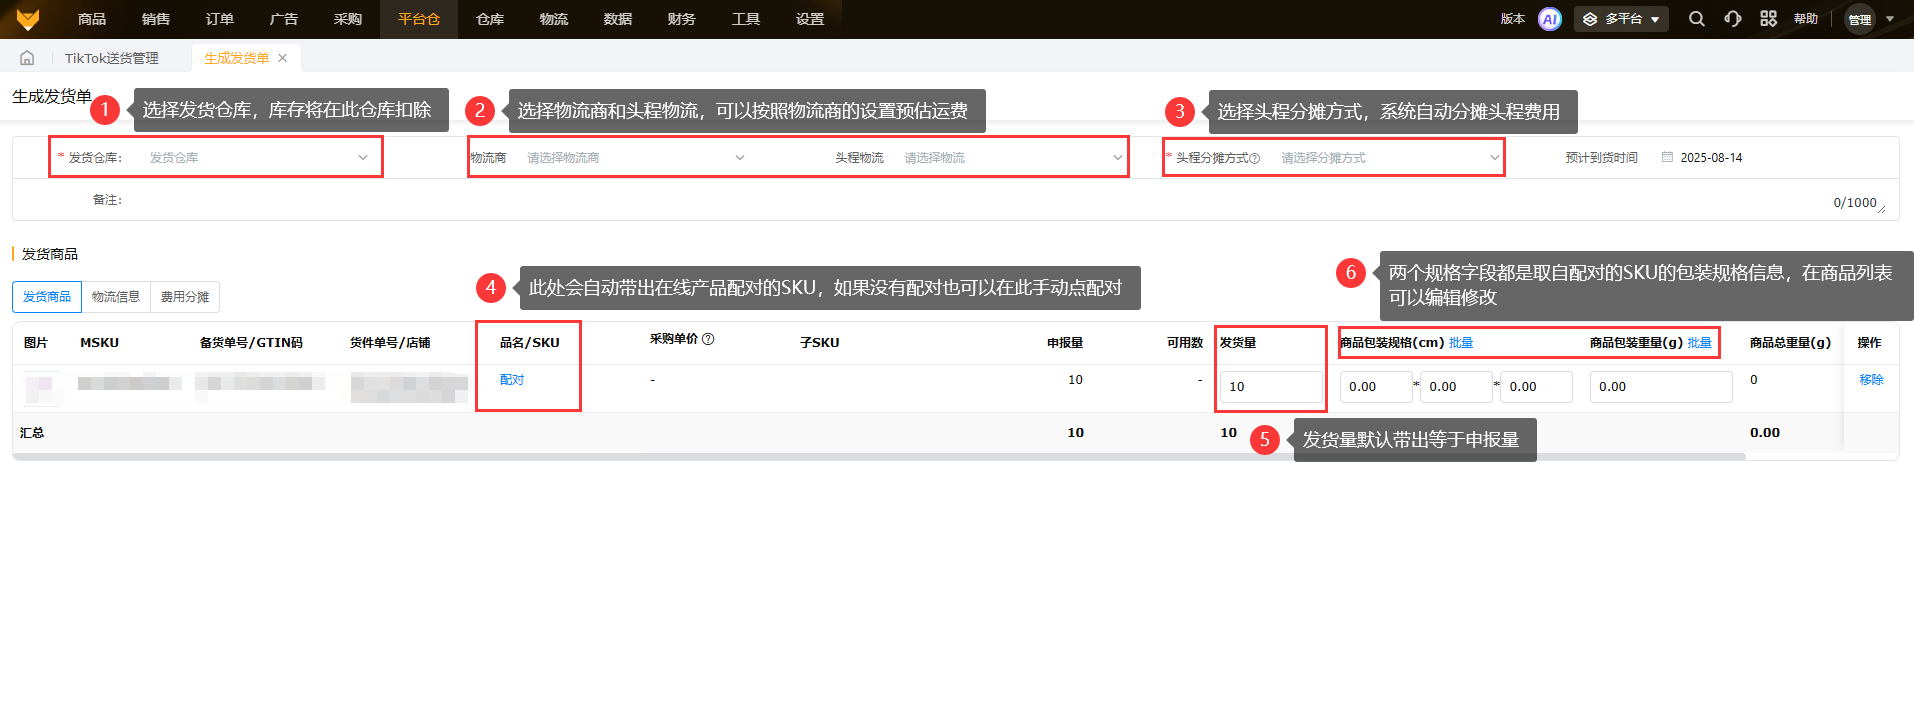Click the 汇总 summary row label
This screenshot has height=707, width=1914.
pyautogui.click(x=32, y=433)
